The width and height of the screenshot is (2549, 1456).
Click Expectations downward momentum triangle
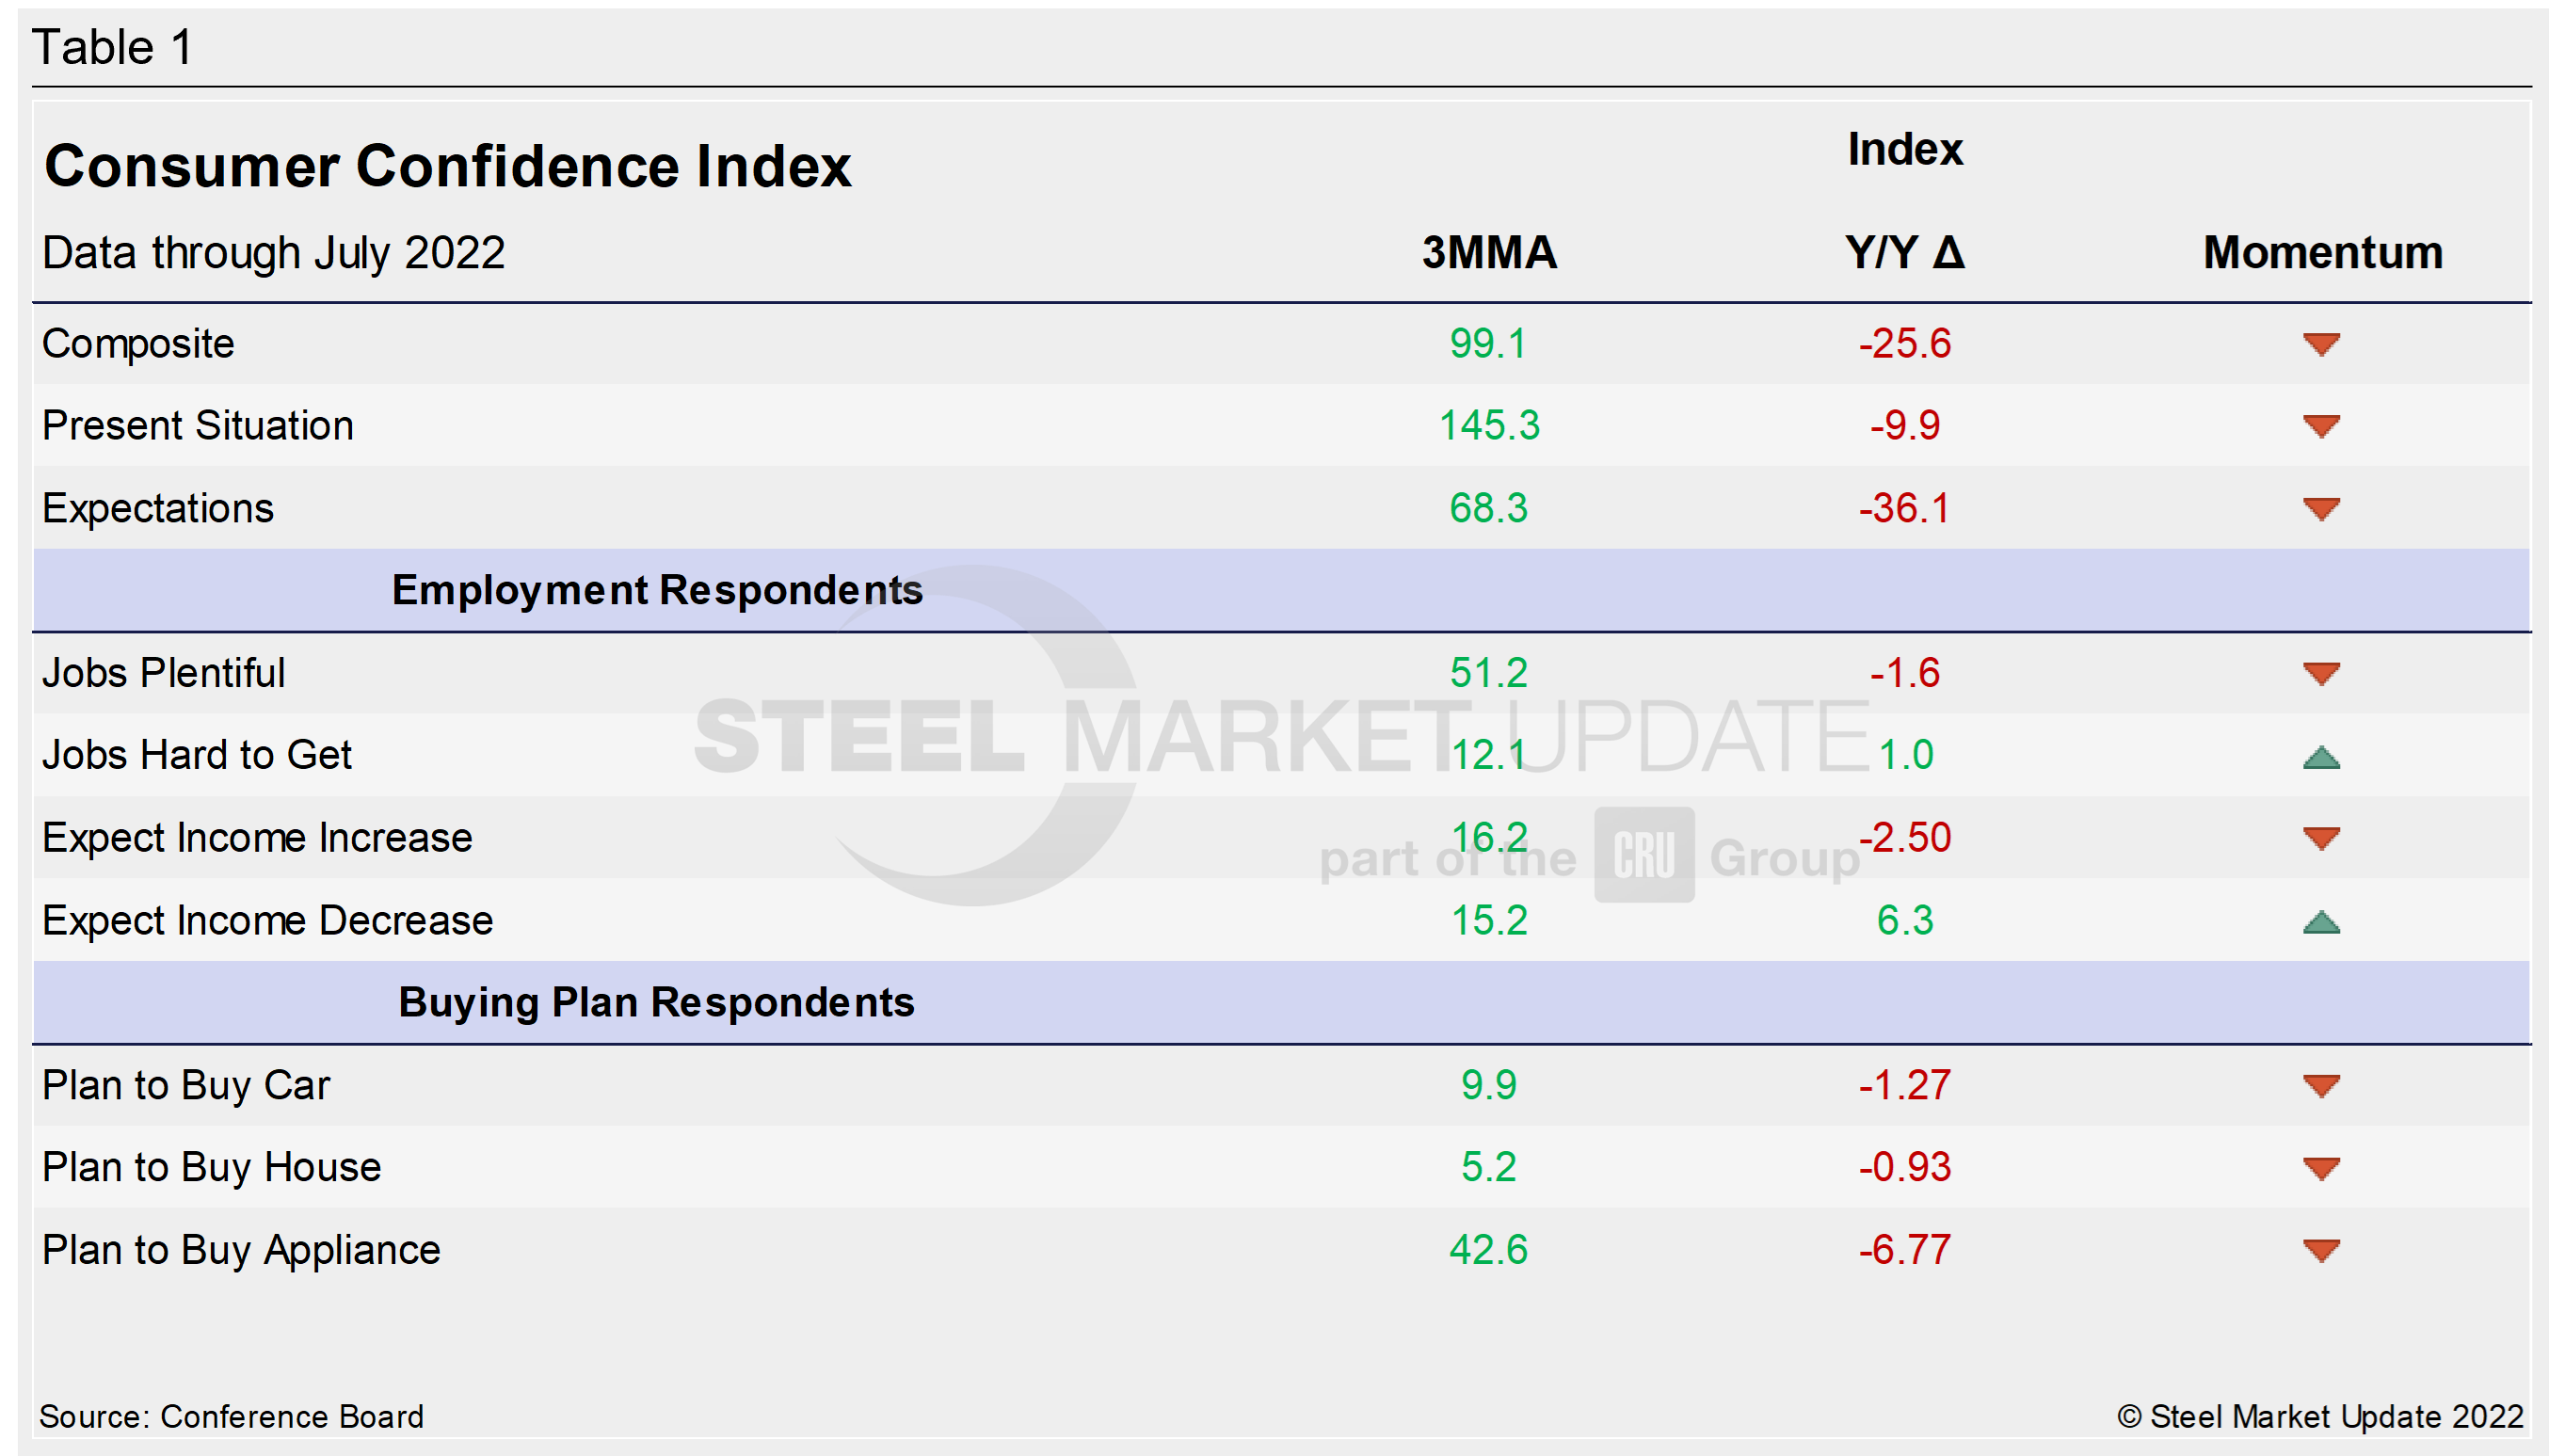[x=2321, y=509]
